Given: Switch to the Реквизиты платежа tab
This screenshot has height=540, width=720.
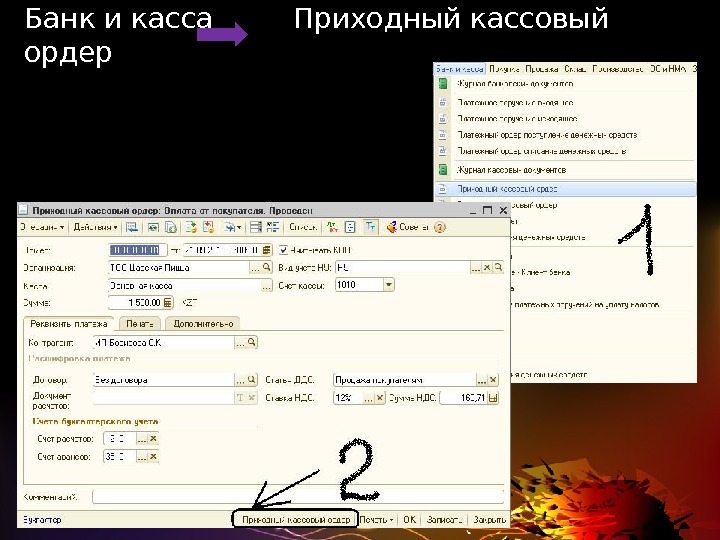Looking at the screenshot, I should click(x=69, y=324).
